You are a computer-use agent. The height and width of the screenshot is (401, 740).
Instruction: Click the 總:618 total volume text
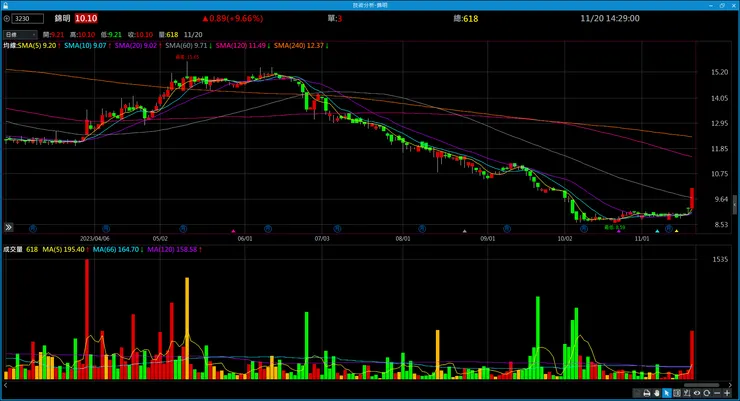pos(466,18)
